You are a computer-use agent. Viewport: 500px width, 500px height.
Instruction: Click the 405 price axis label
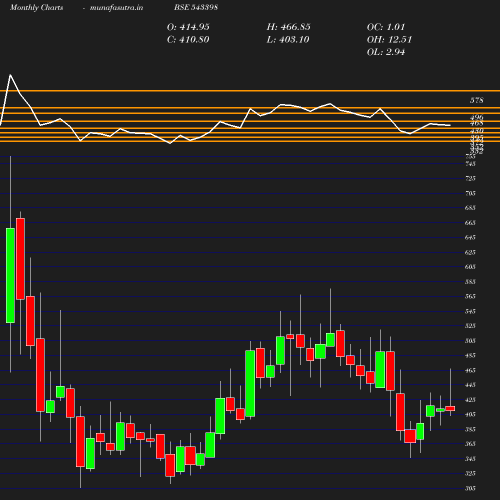(x=470, y=414)
